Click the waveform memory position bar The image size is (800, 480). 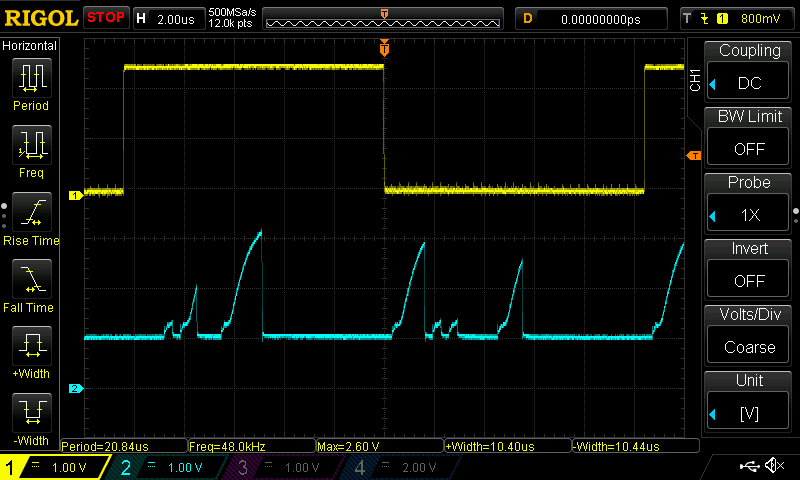point(385,18)
